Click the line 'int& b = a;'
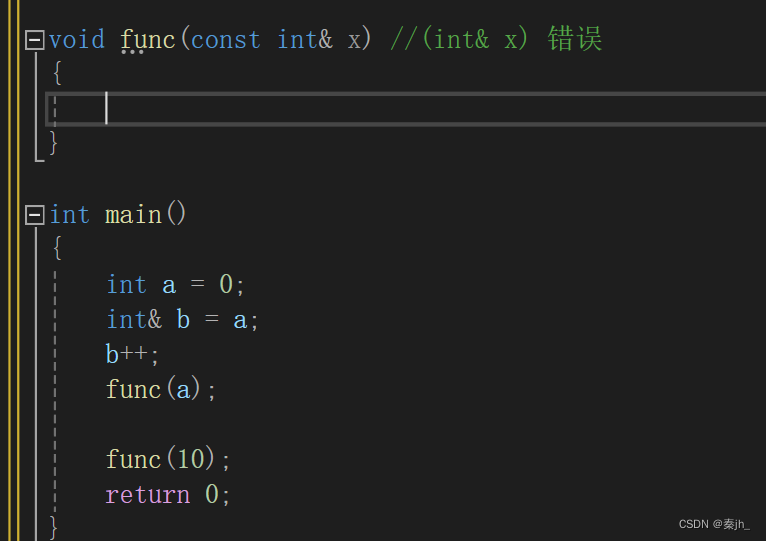Screen dimensions: 766x541 (182, 320)
